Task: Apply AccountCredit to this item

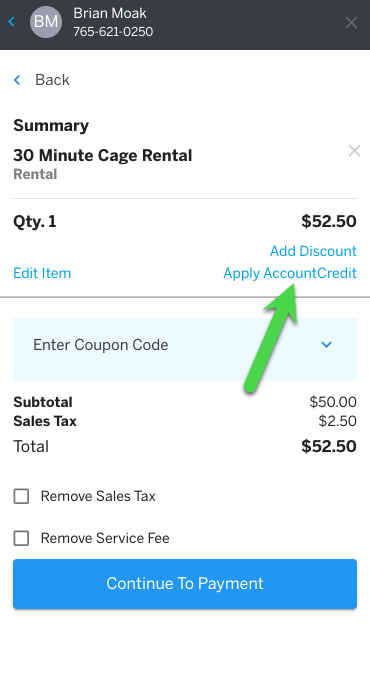Action: tap(290, 273)
